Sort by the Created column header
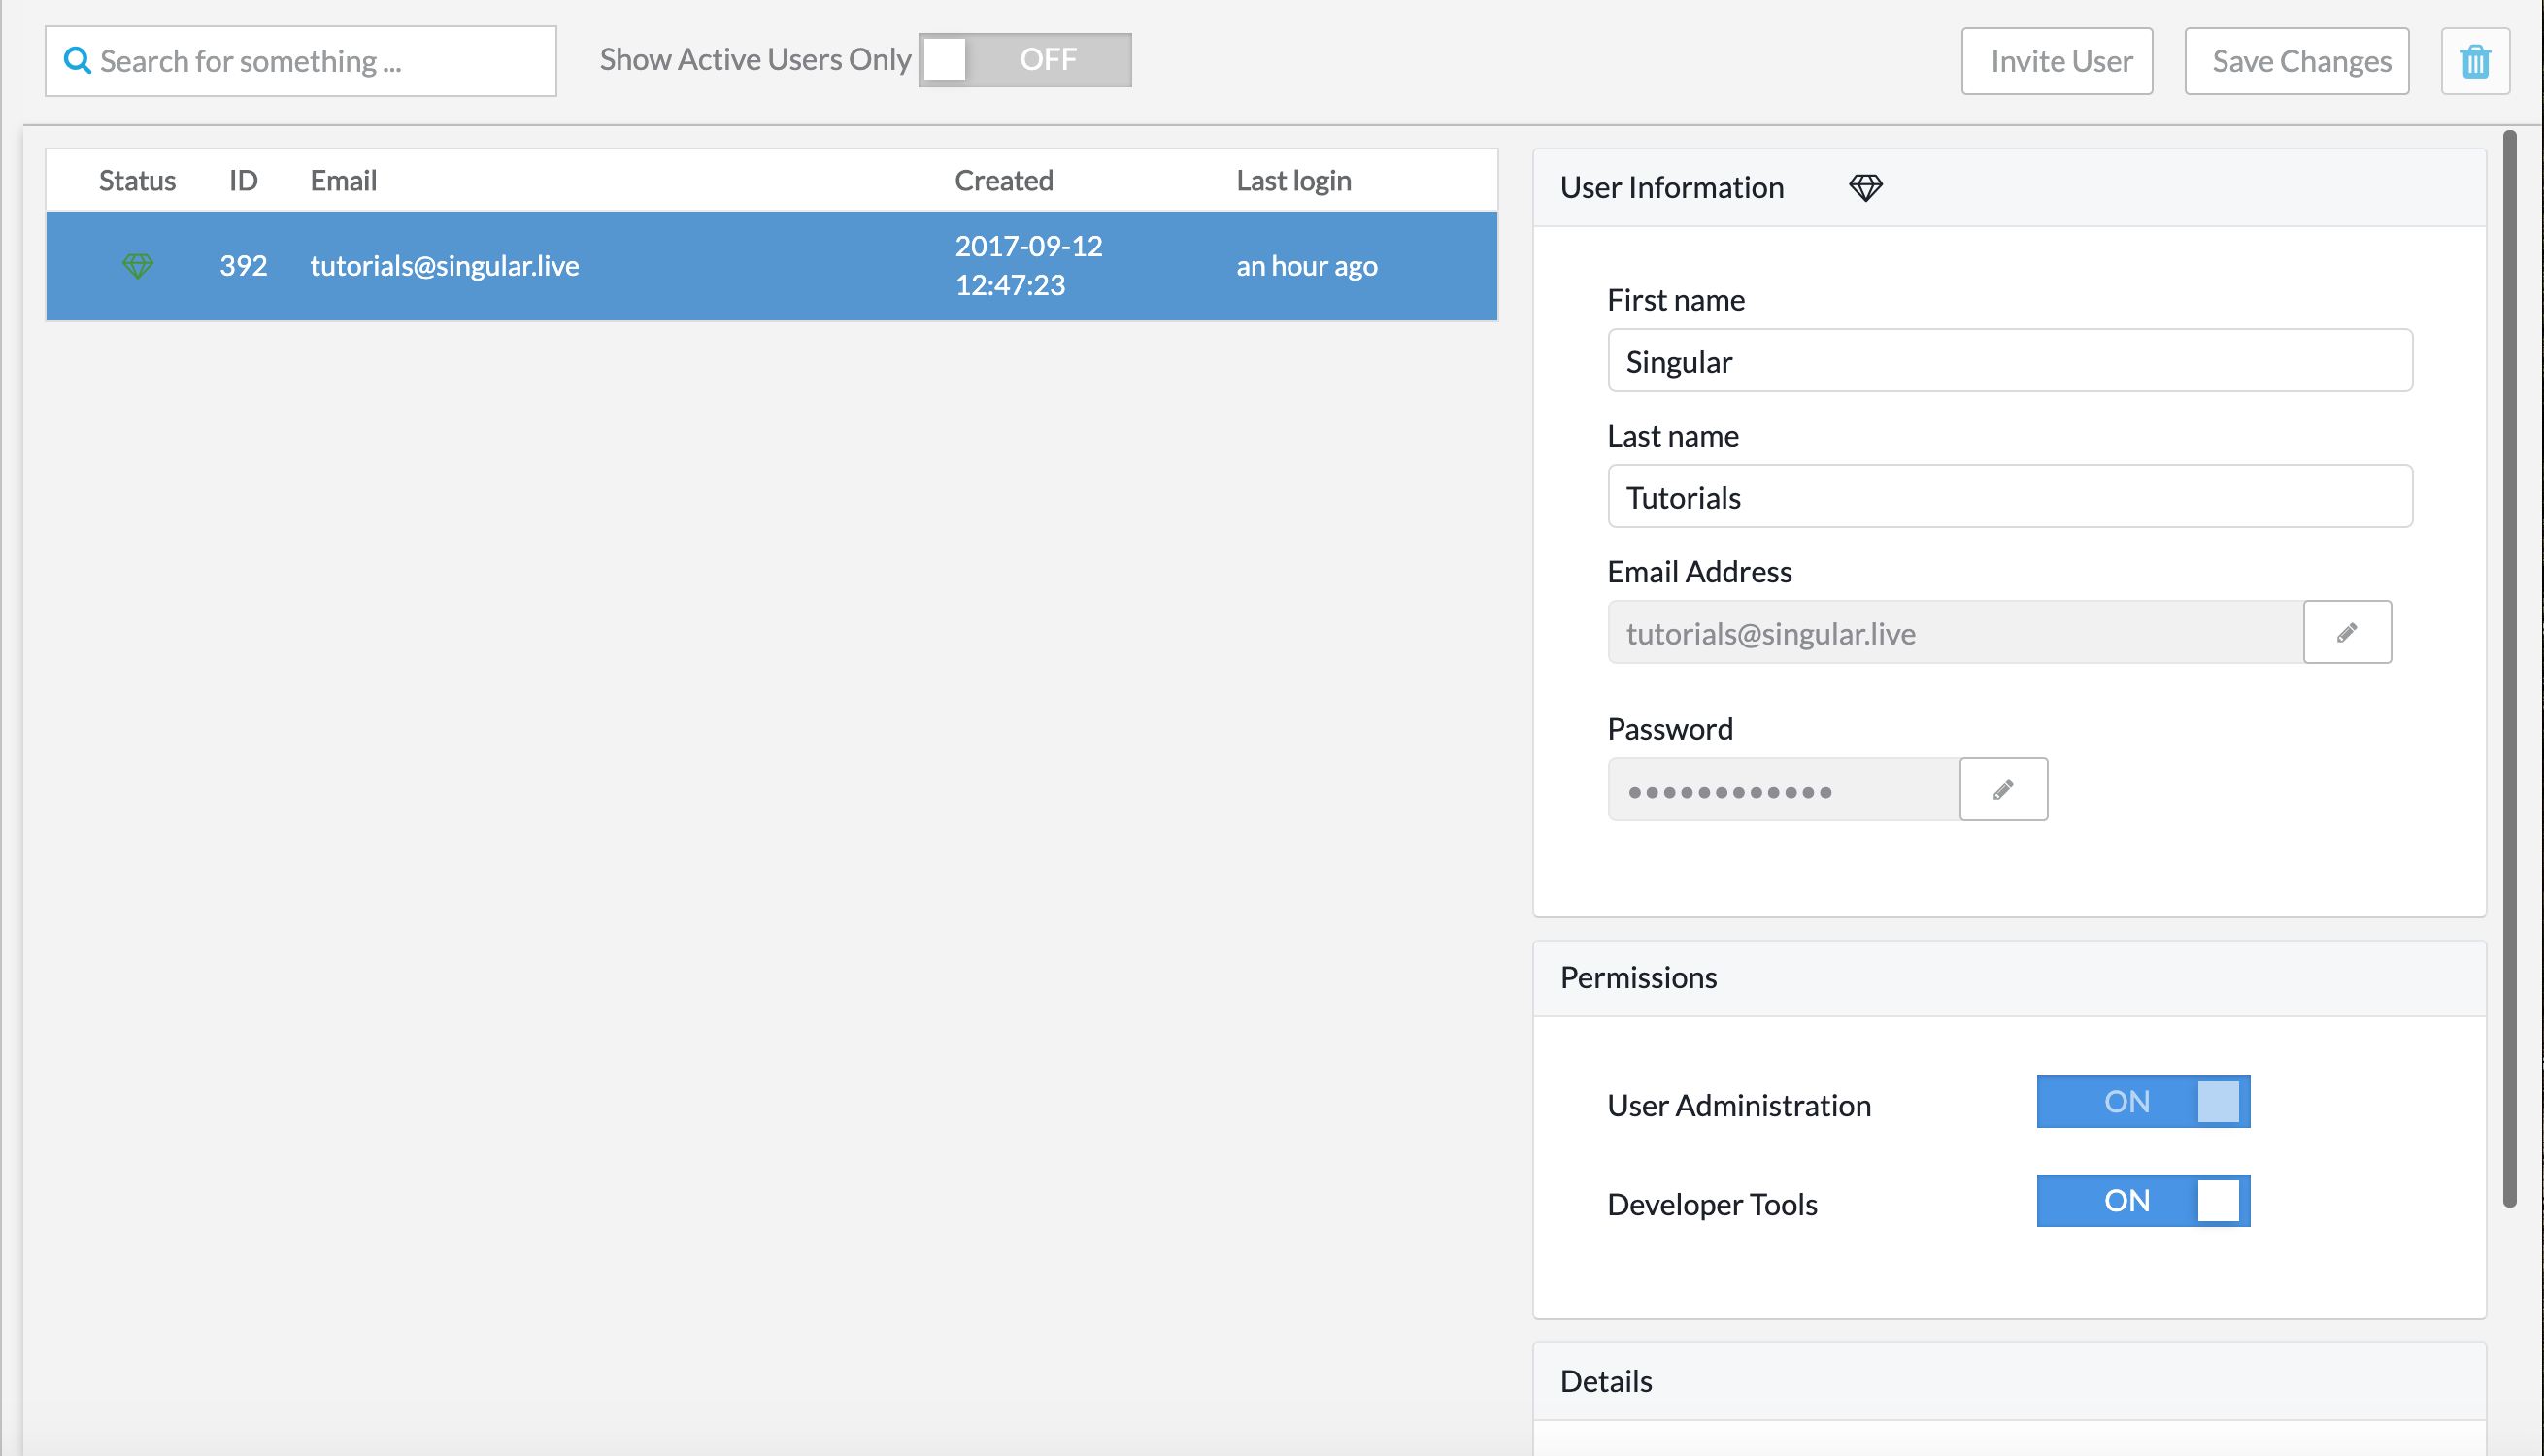This screenshot has height=1456, width=2544. 1004,180
